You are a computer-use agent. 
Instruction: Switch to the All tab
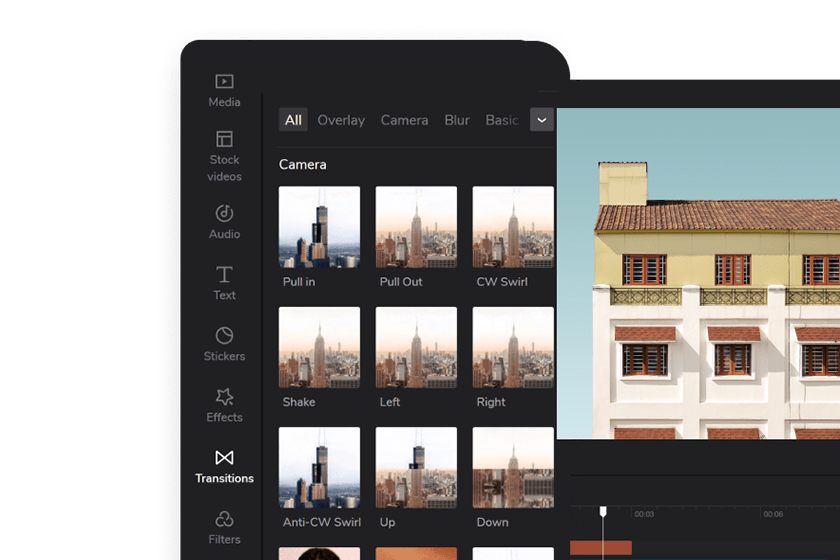pyautogui.click(x=293, y=120)
